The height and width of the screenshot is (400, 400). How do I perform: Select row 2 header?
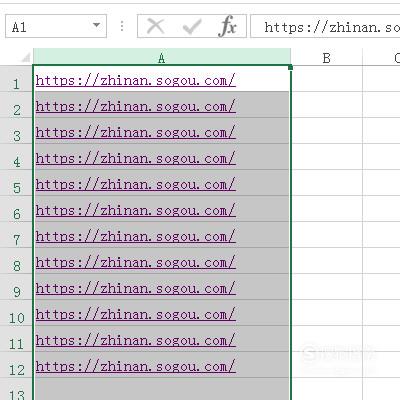16,105
